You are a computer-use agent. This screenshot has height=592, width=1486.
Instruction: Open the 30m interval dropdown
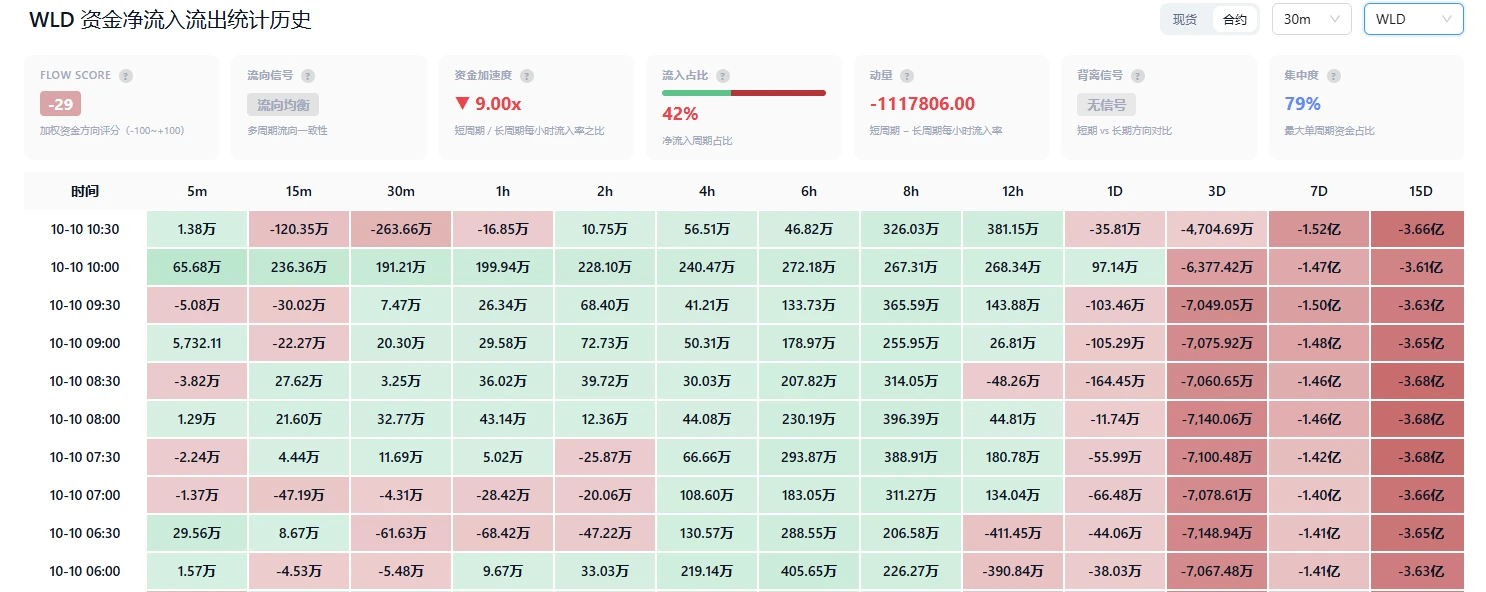1311,19
